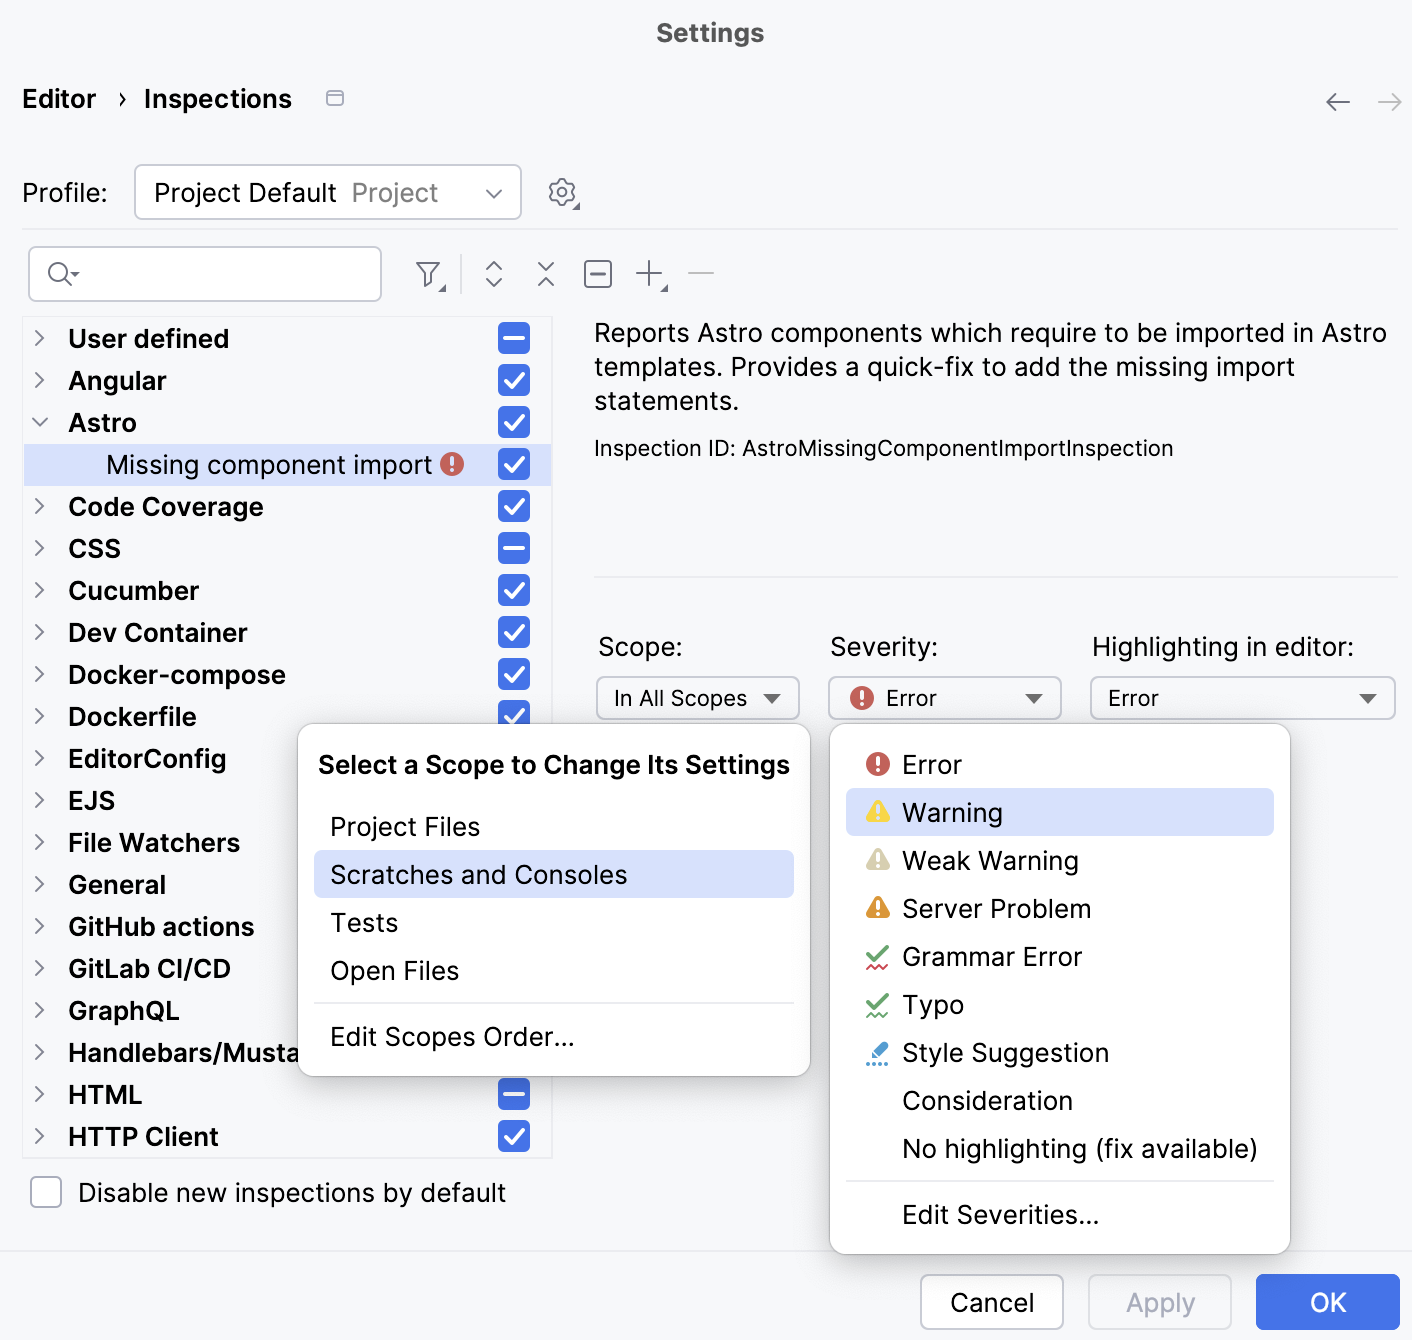Screen dimensions: 1412x1340
Task: Enable Disable new inspections by default
Action: pos(46,1193)
